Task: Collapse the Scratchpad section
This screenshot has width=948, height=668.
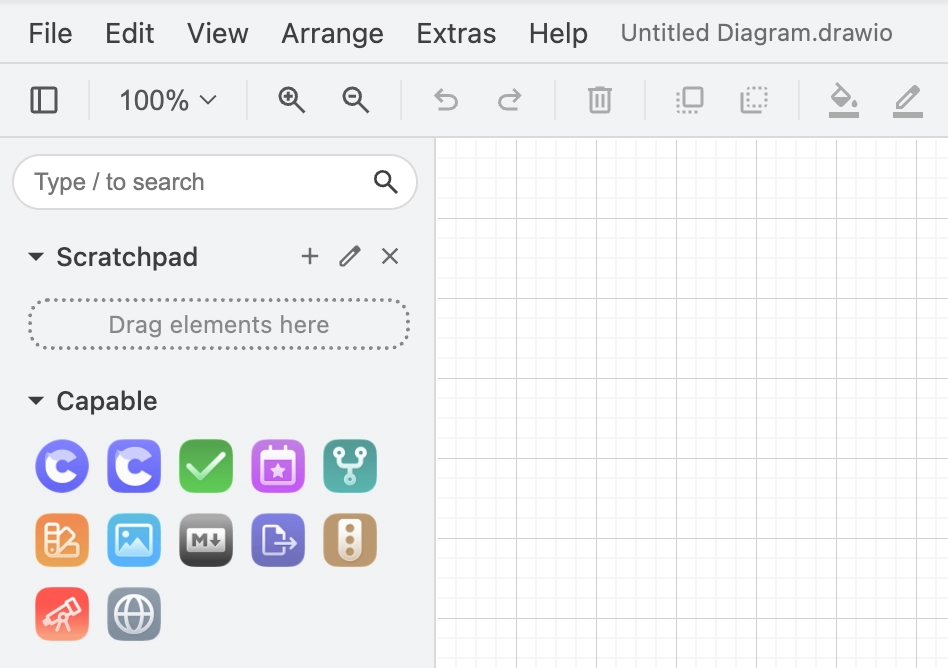Action: pos(36,257)
